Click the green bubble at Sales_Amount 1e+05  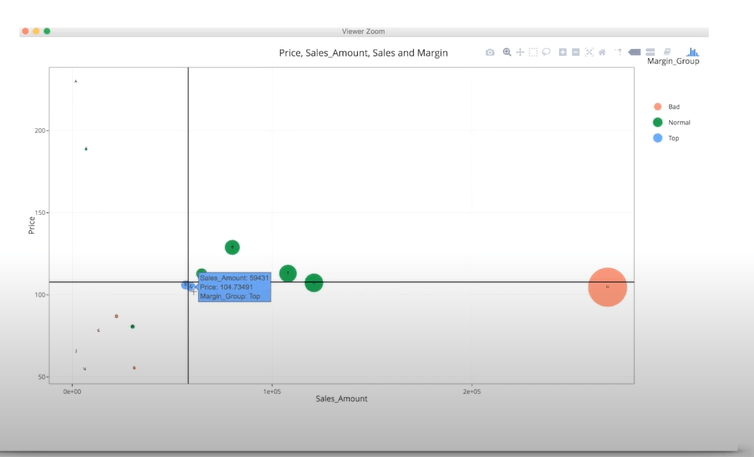click(x=288, y=273)
